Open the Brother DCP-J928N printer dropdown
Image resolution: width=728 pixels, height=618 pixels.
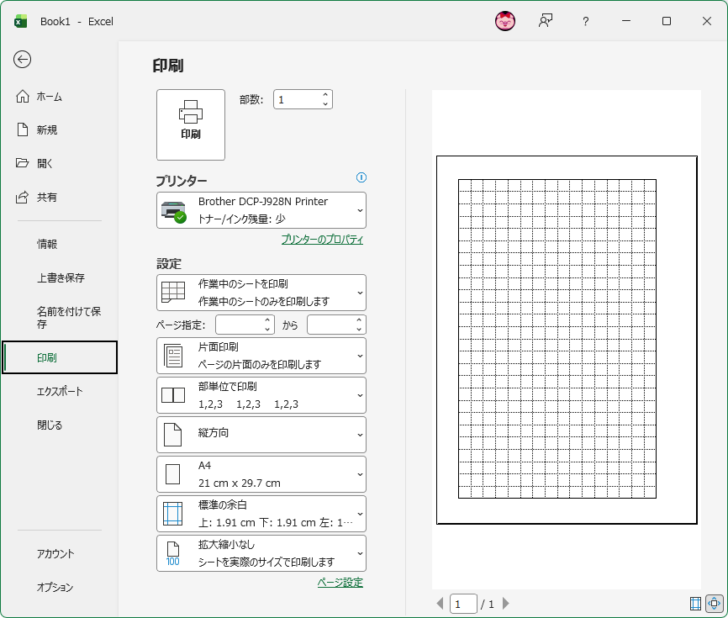(261, 210)
